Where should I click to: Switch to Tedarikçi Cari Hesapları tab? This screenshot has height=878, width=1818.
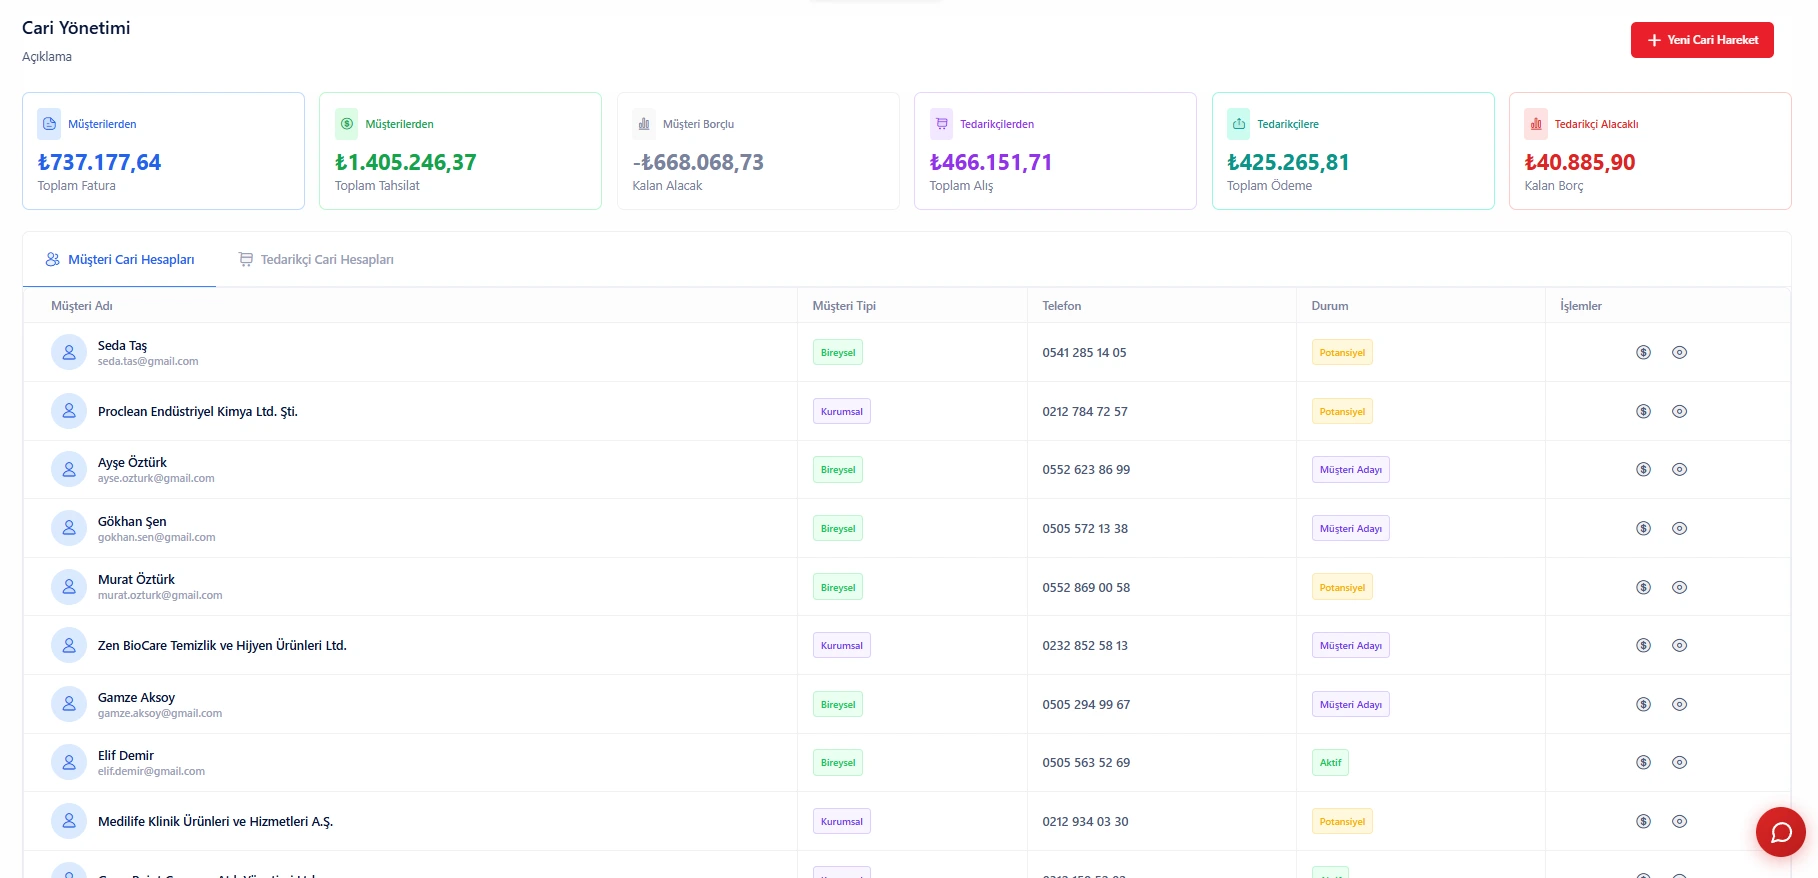pos(316,260)
